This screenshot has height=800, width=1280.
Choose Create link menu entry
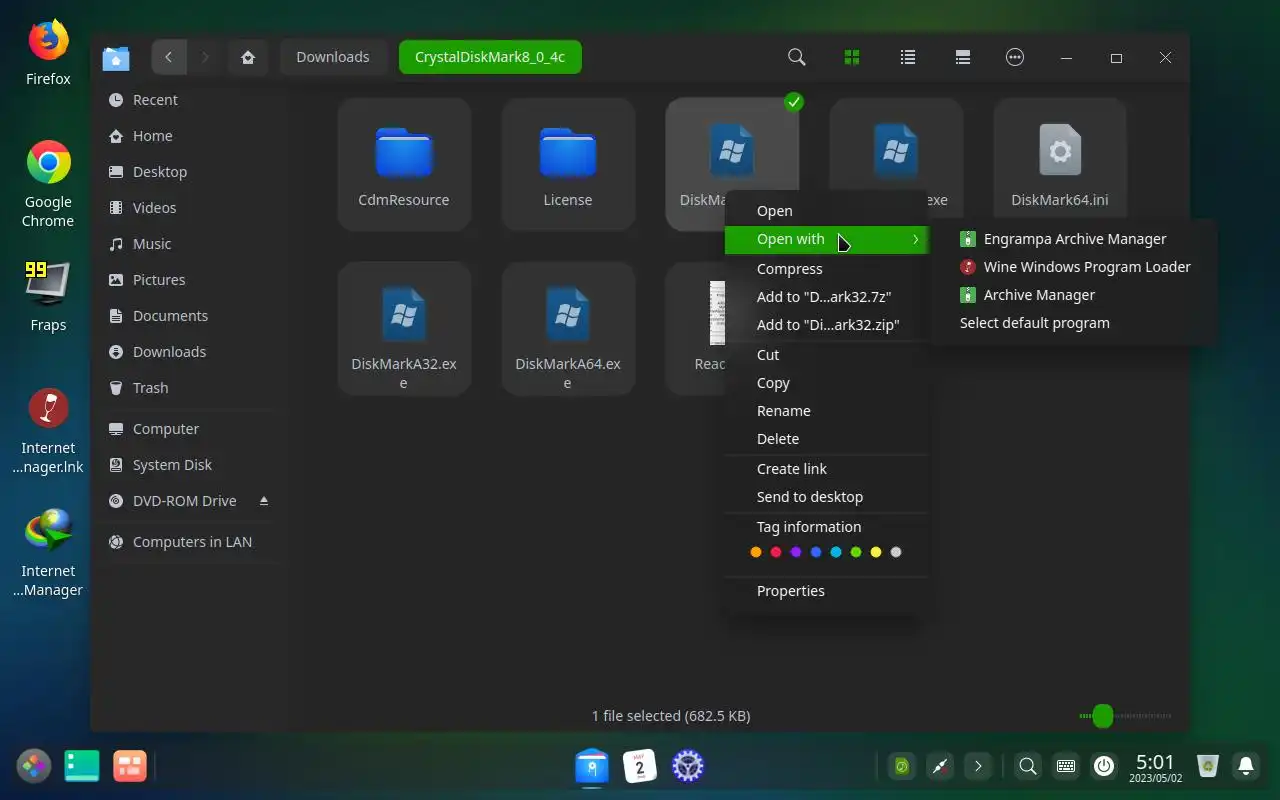827,469
